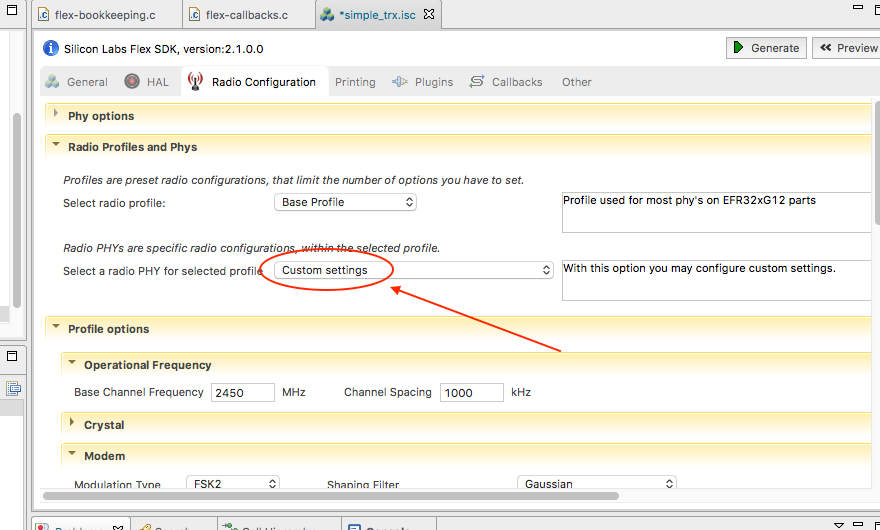Click the vertical scrollbar of the editor
Screen dimensions: 880x530
877,163
